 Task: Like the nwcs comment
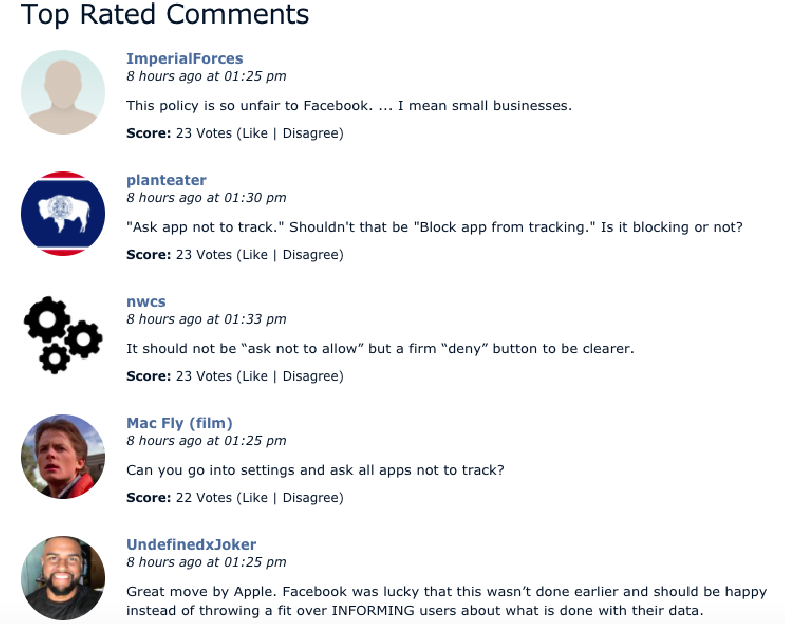click(254, 377)
